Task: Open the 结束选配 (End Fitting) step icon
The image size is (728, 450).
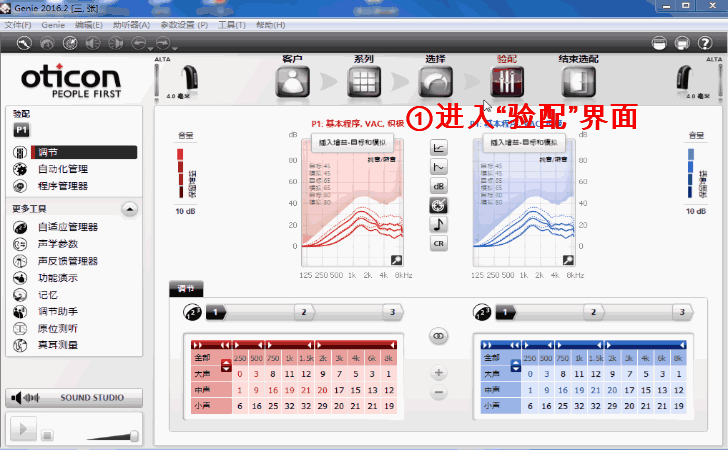Action: pyautogui.click(x=578, y=81)
